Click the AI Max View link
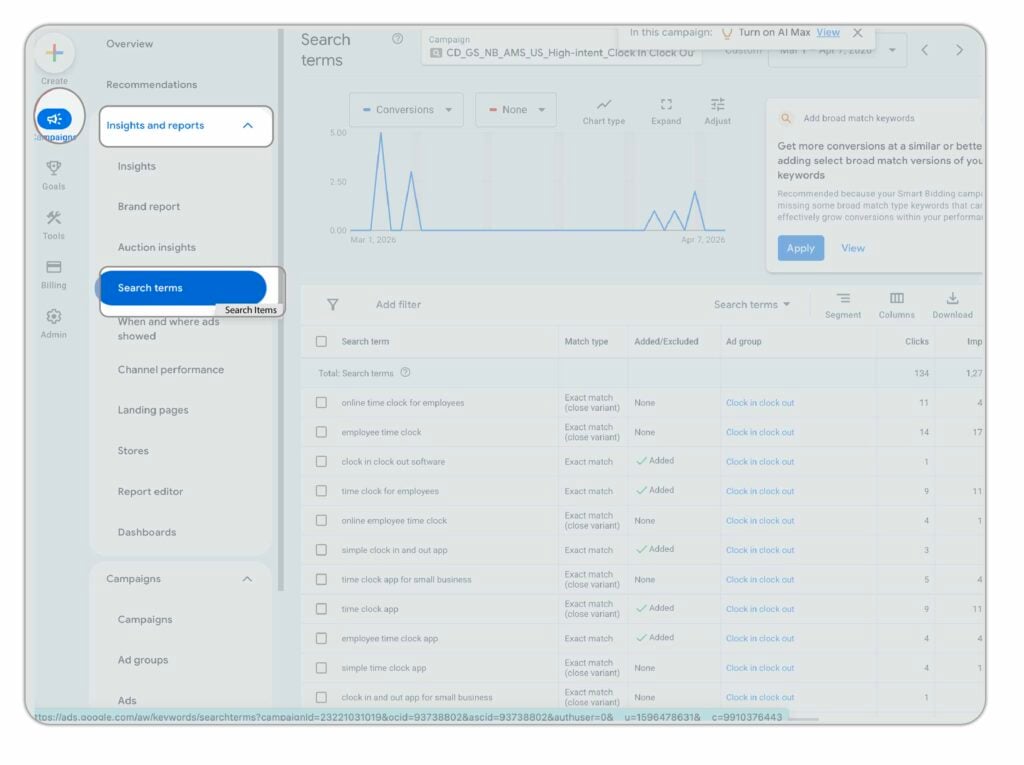The width and height of the screenshot is (1024, 765). click(x=828, y=33)
